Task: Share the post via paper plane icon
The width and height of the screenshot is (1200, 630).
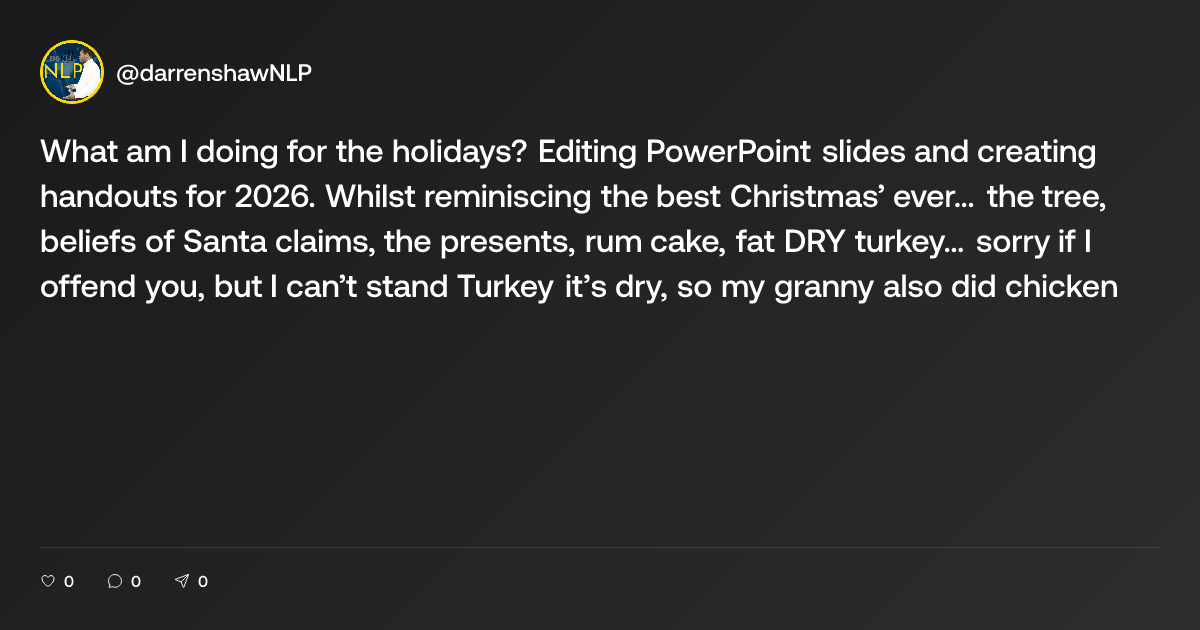Action: tap(182, 581)
